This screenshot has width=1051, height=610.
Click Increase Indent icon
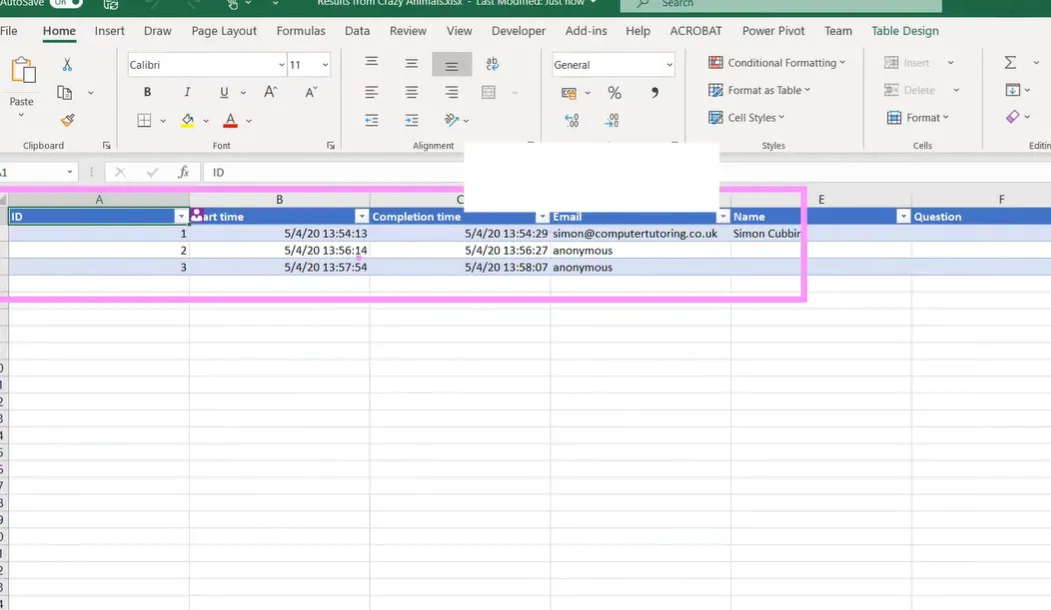pyautogui.click(x=411, y=120)
